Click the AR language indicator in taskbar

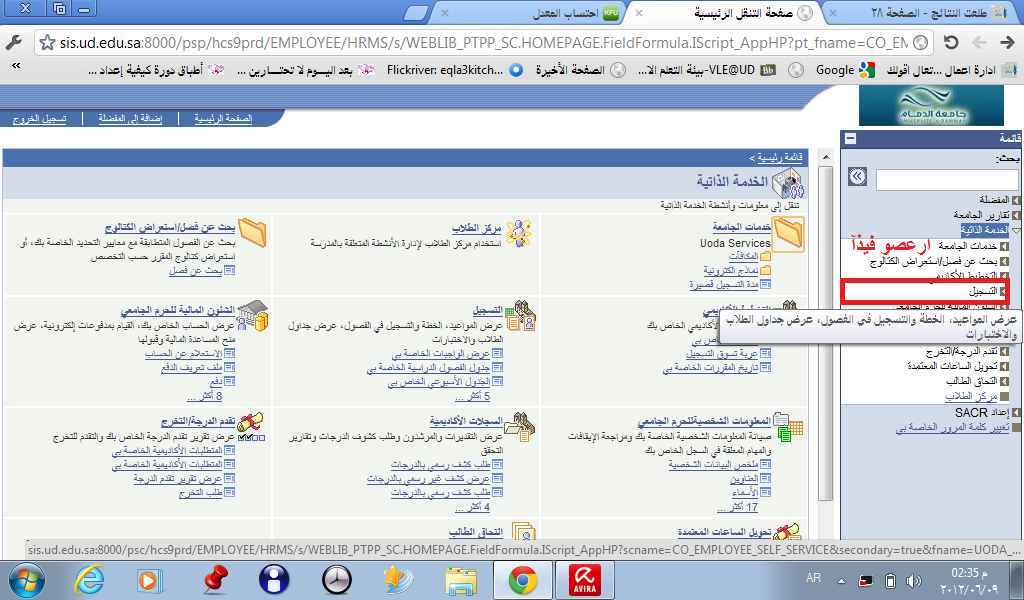pyautogui.click(x=813, y=578)
